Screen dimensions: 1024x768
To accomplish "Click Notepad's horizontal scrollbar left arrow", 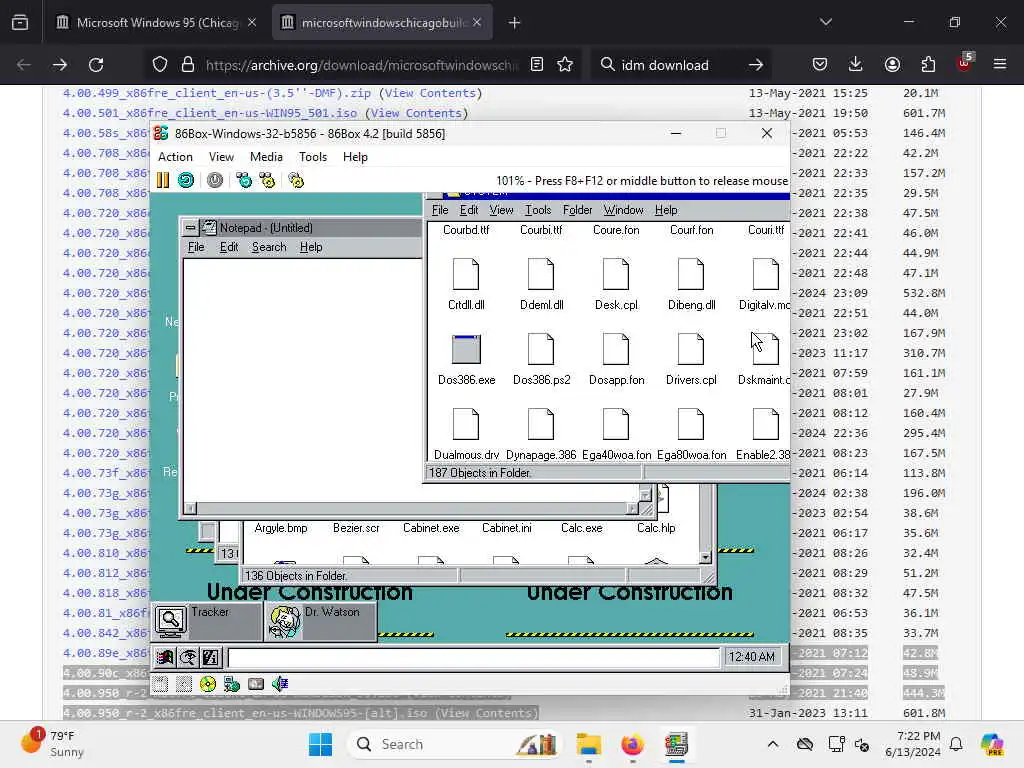I will coord(190,508).
